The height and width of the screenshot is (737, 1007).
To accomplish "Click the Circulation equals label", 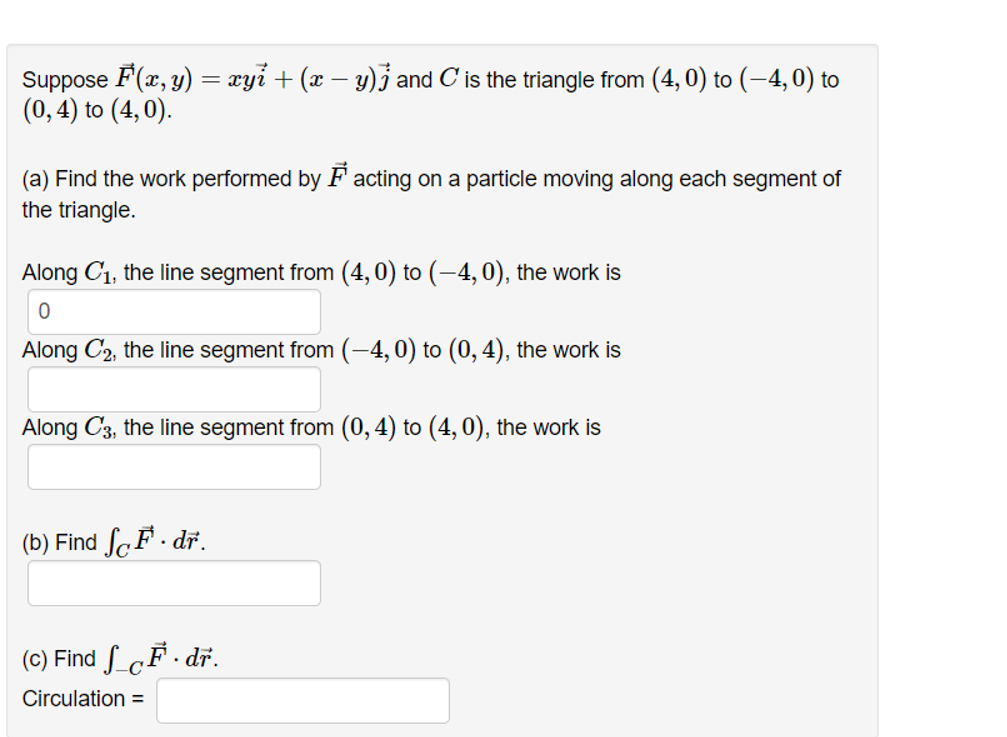I will 80,699.
